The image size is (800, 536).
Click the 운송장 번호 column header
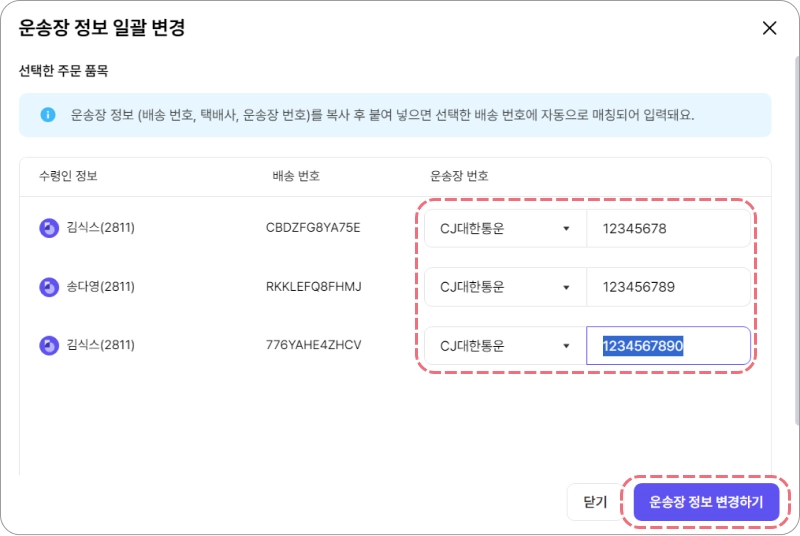tap(459, 176)
